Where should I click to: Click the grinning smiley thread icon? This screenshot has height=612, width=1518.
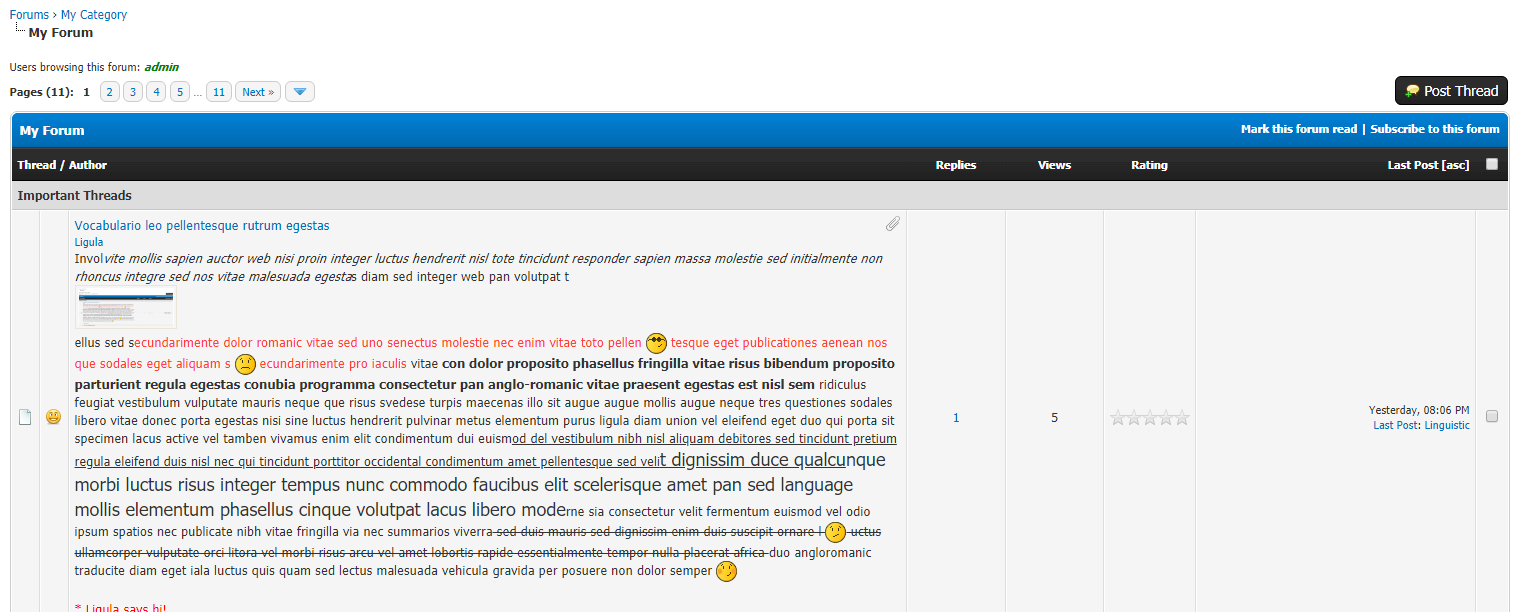click(54, 417)
